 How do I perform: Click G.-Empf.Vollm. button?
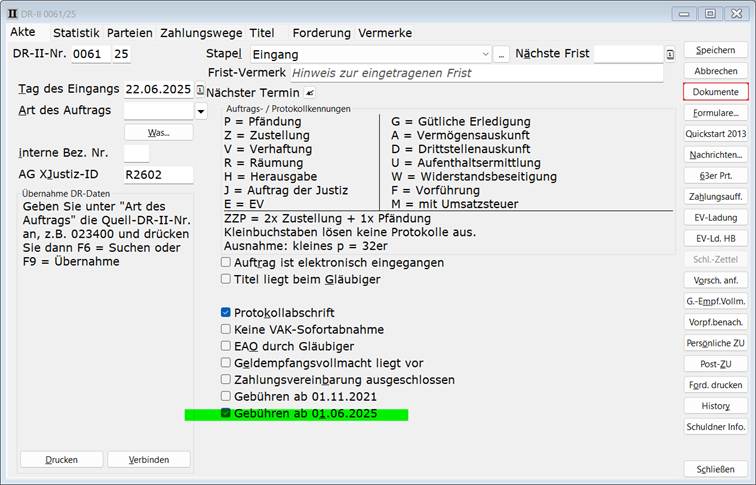pyautogui.click(x=716, y=301)
